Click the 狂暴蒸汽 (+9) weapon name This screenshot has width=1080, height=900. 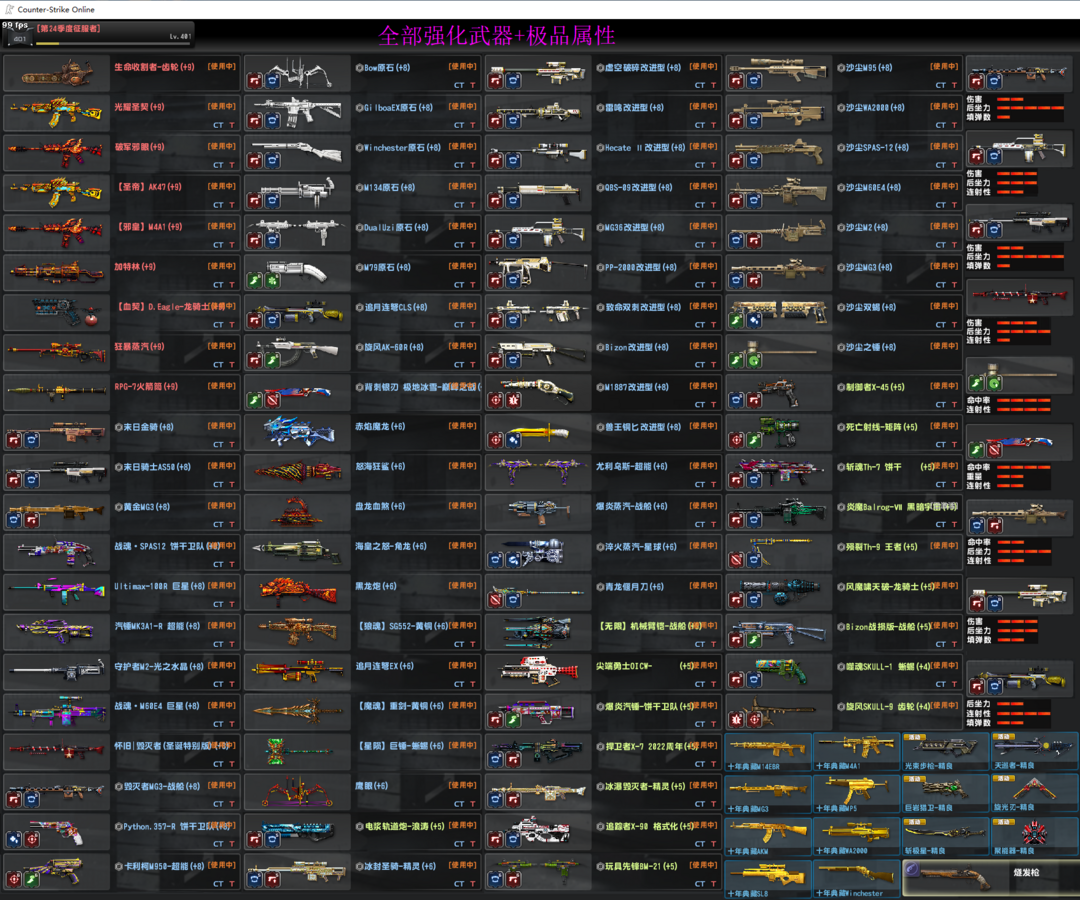[x=139, y=346]
